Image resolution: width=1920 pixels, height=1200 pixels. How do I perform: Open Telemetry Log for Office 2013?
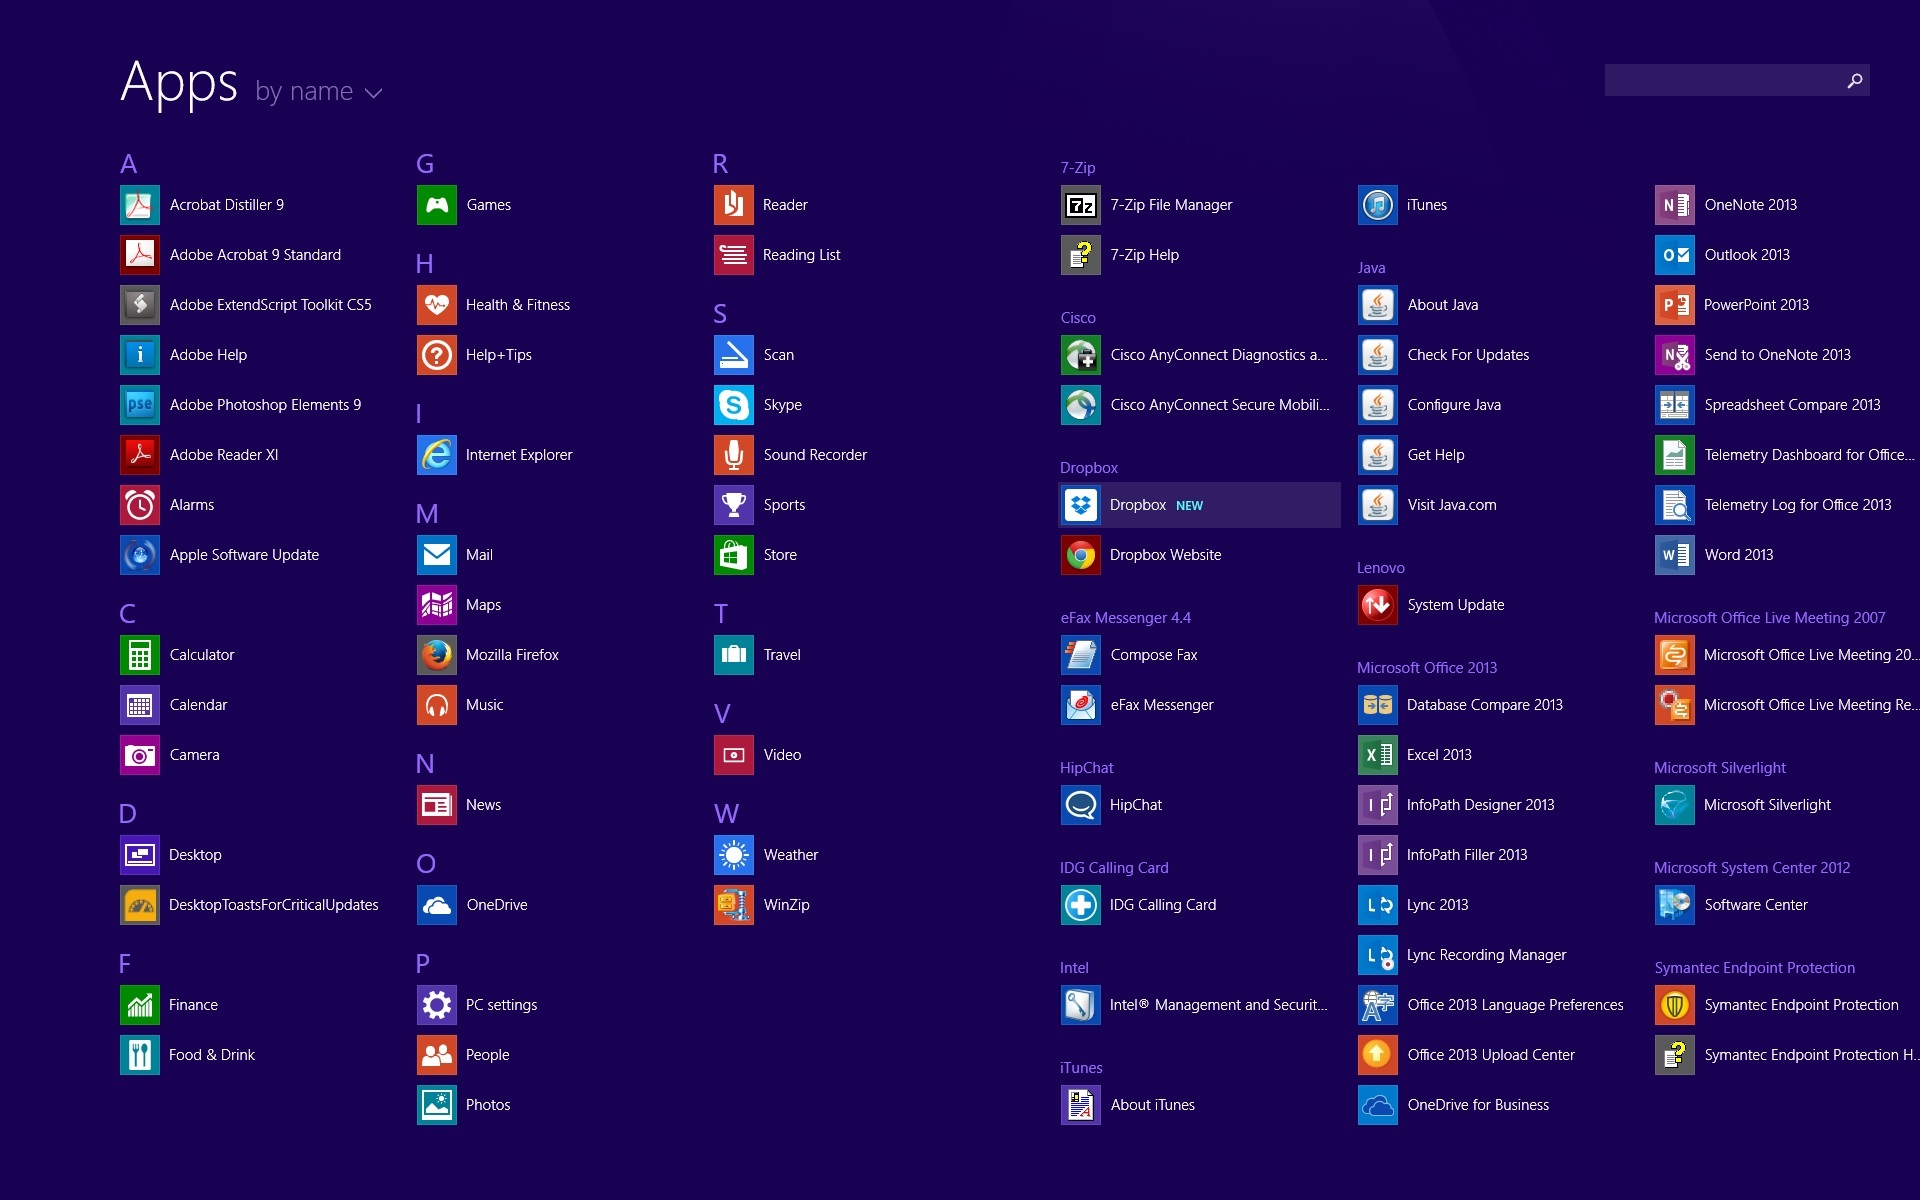[x=1774, y=505]
